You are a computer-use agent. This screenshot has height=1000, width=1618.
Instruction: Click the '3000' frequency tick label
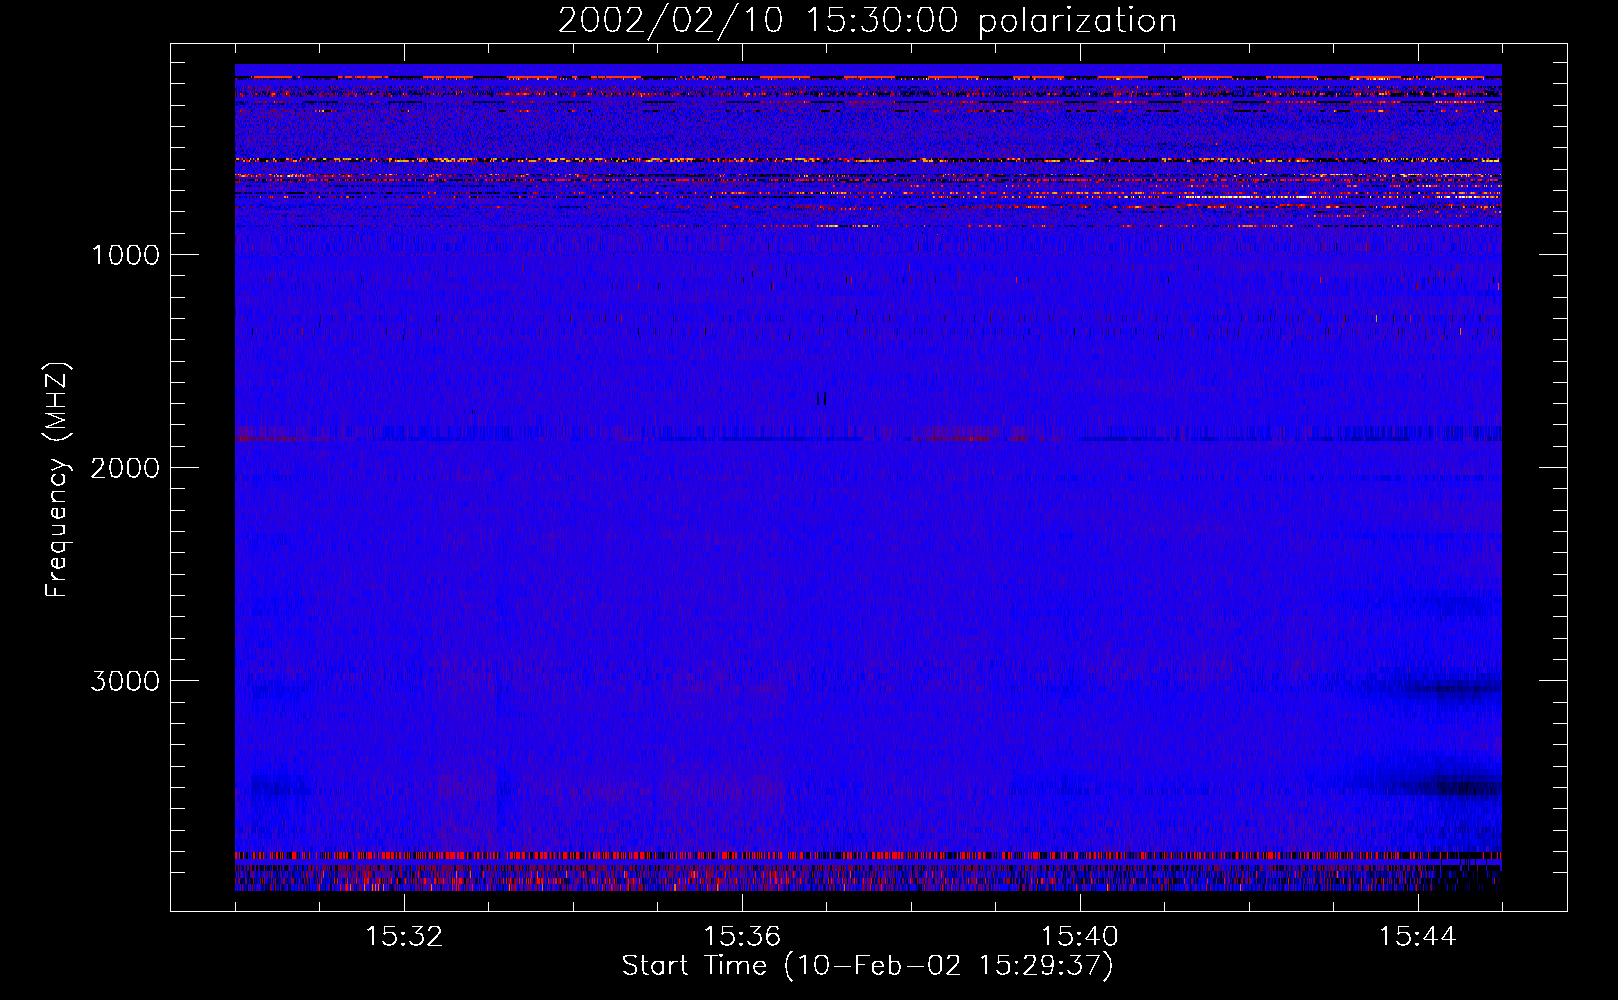125,681
